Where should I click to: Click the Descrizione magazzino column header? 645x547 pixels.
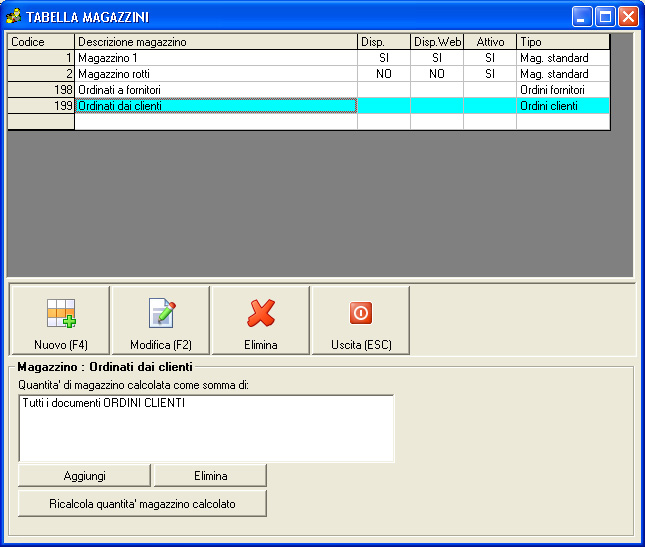(x=216, y=42)
